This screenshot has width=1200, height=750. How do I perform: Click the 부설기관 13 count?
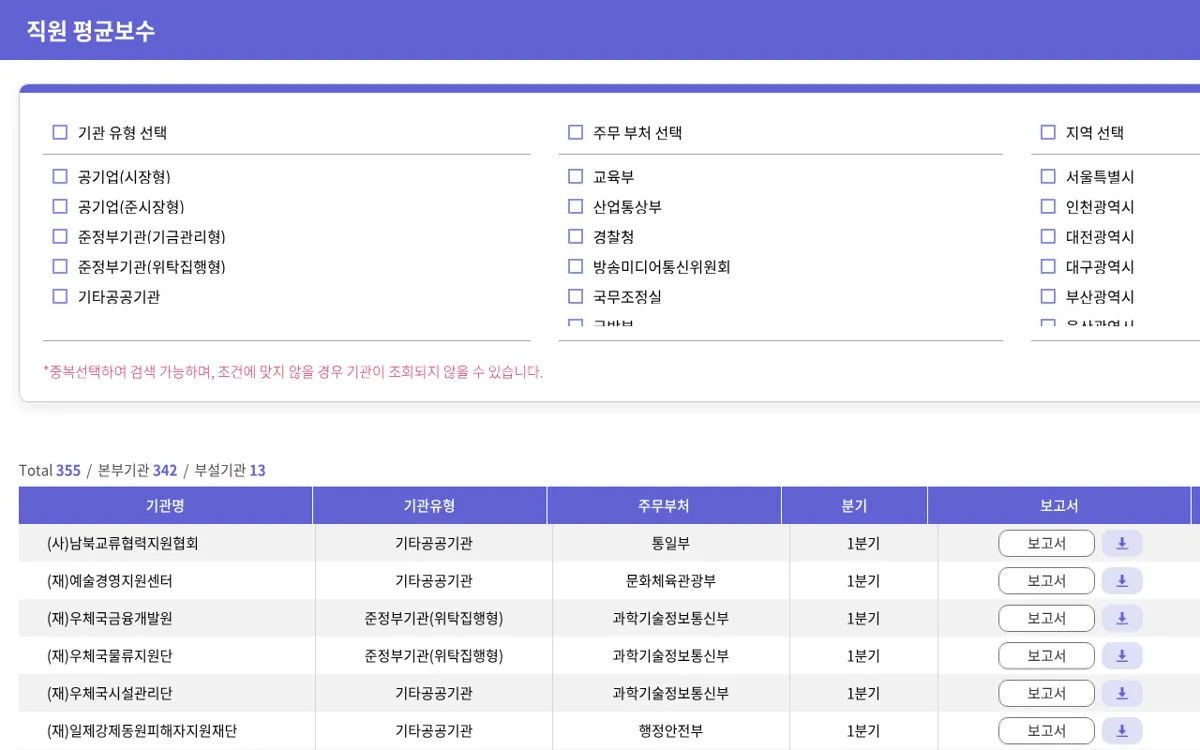click(x=230, y=470)
